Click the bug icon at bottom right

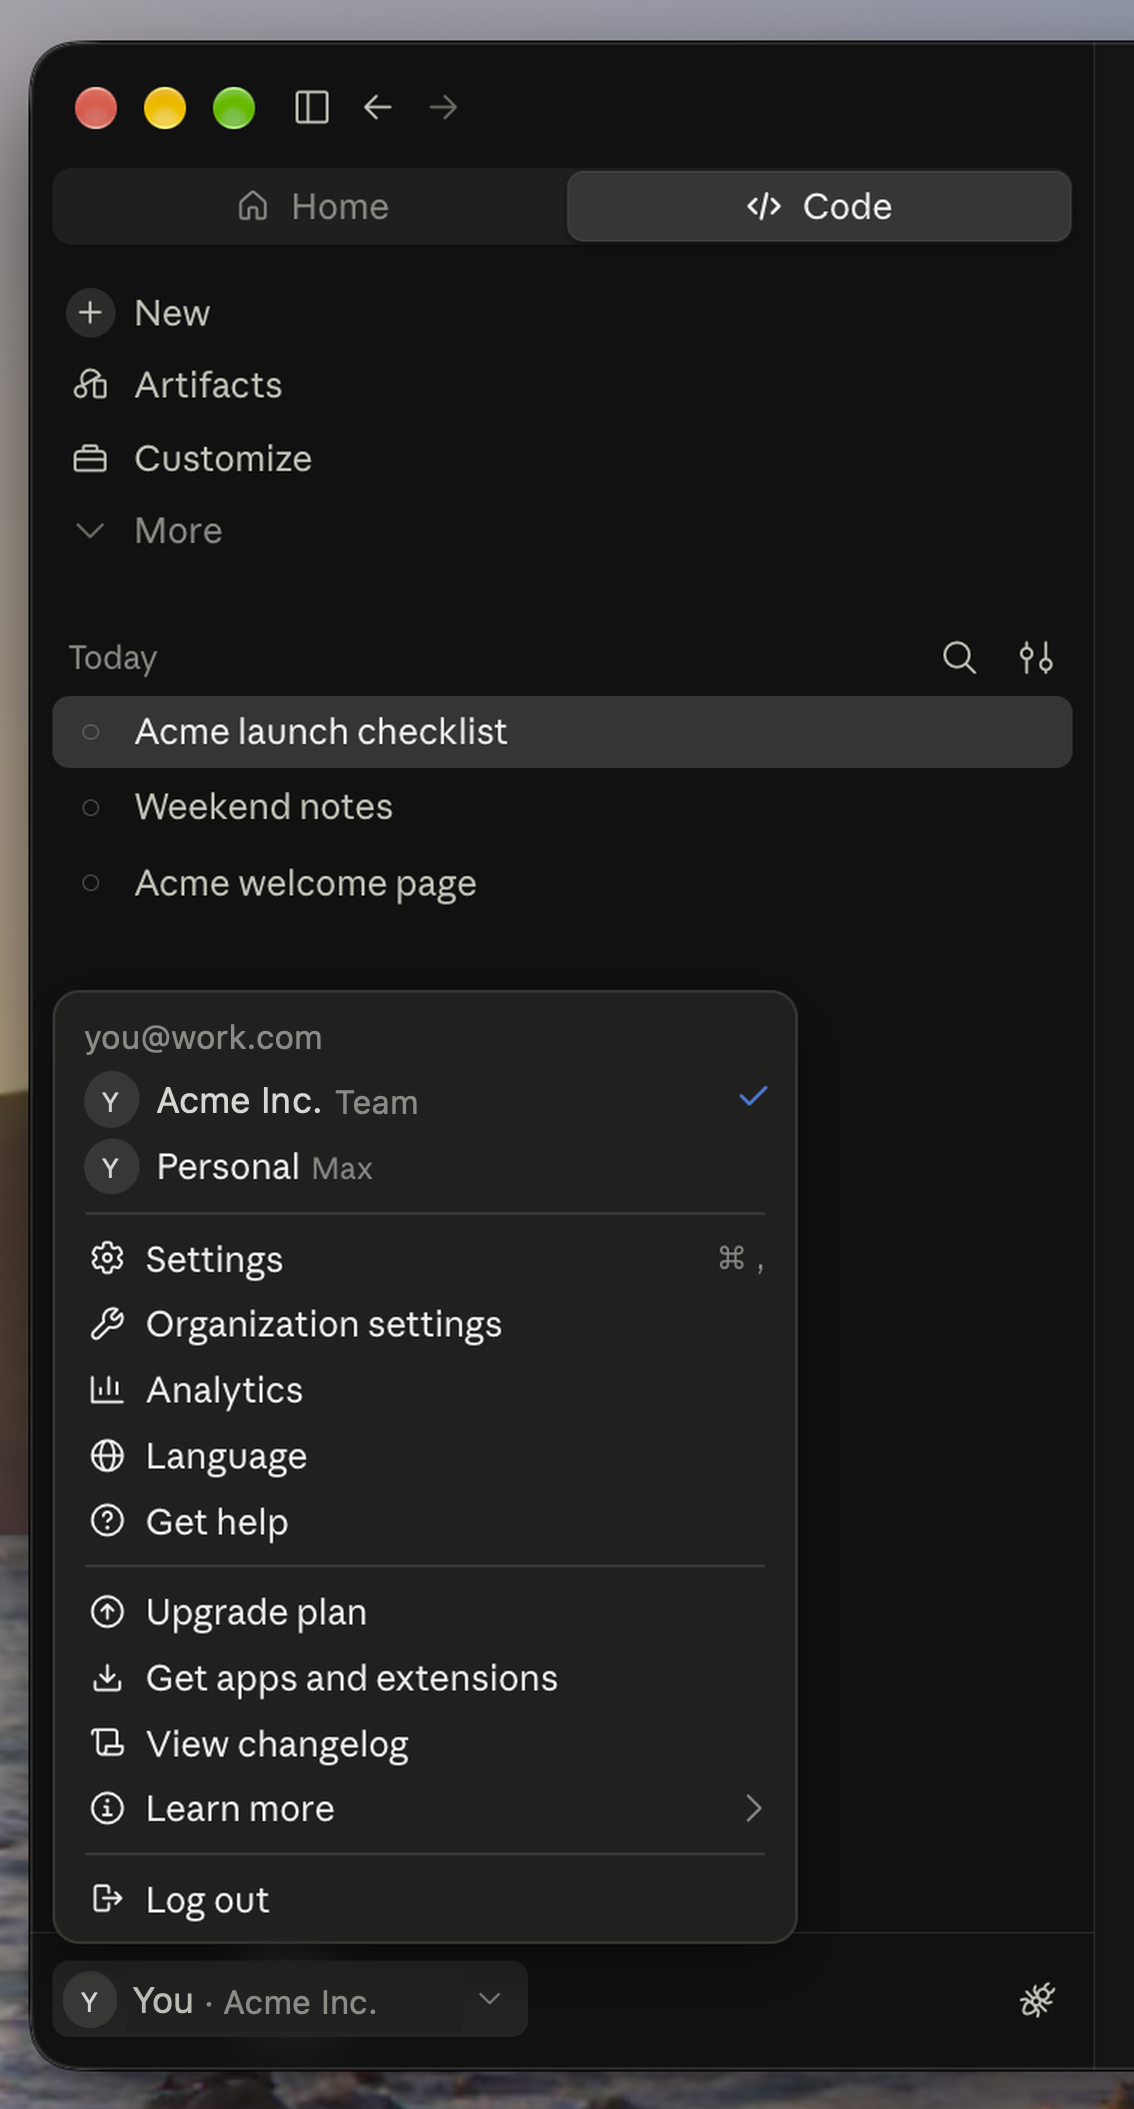[1037, 2000]
